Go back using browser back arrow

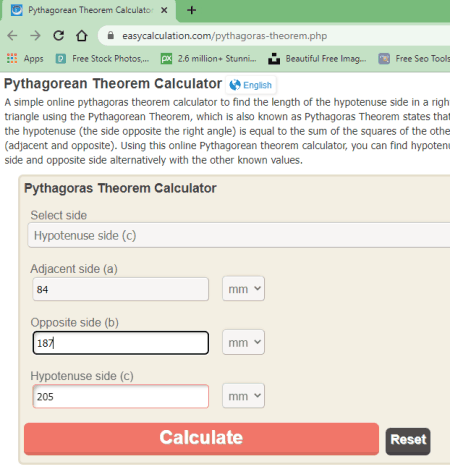[12, 35]
